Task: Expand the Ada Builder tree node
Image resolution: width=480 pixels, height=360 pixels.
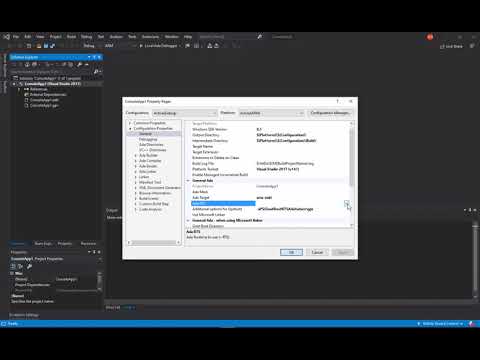Action: (x=136, y=155)
